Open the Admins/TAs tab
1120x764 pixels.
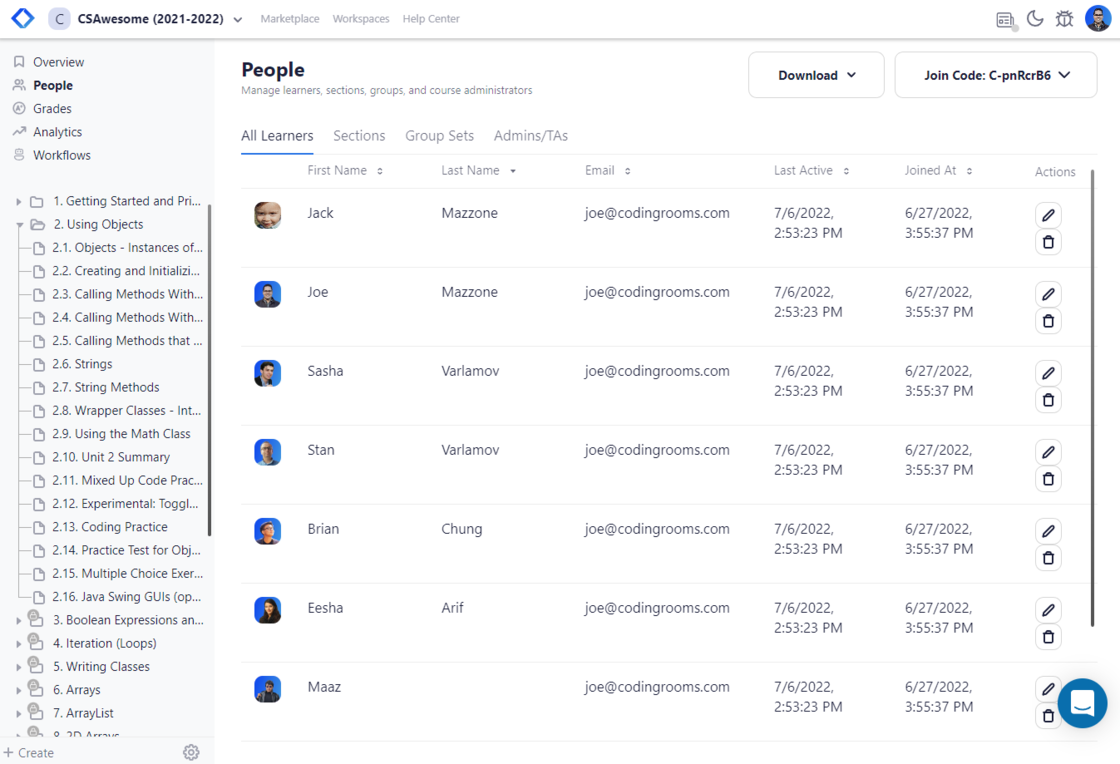pyautogui.click(x=531, y=136)
